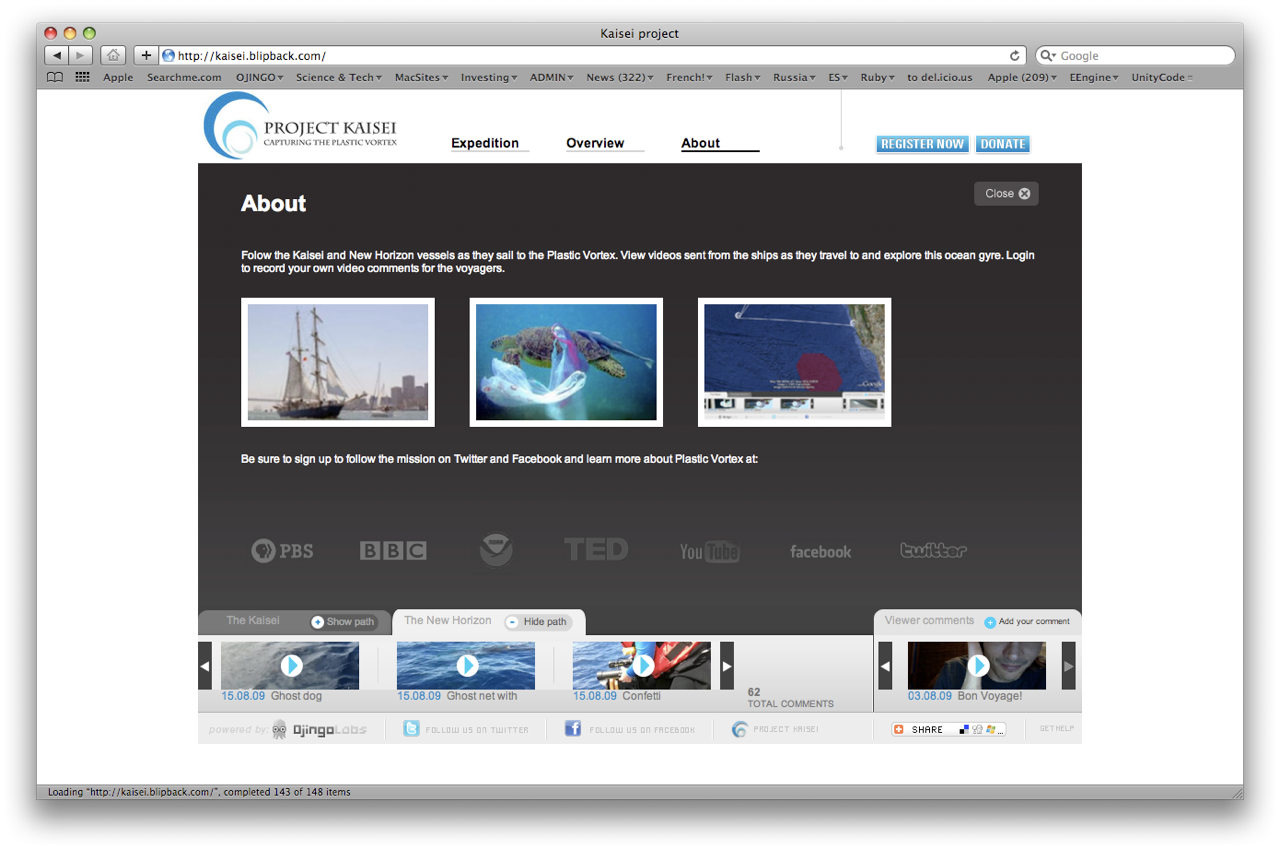Expand the Apple (209) bookmarks folder

pos(1023,77)
